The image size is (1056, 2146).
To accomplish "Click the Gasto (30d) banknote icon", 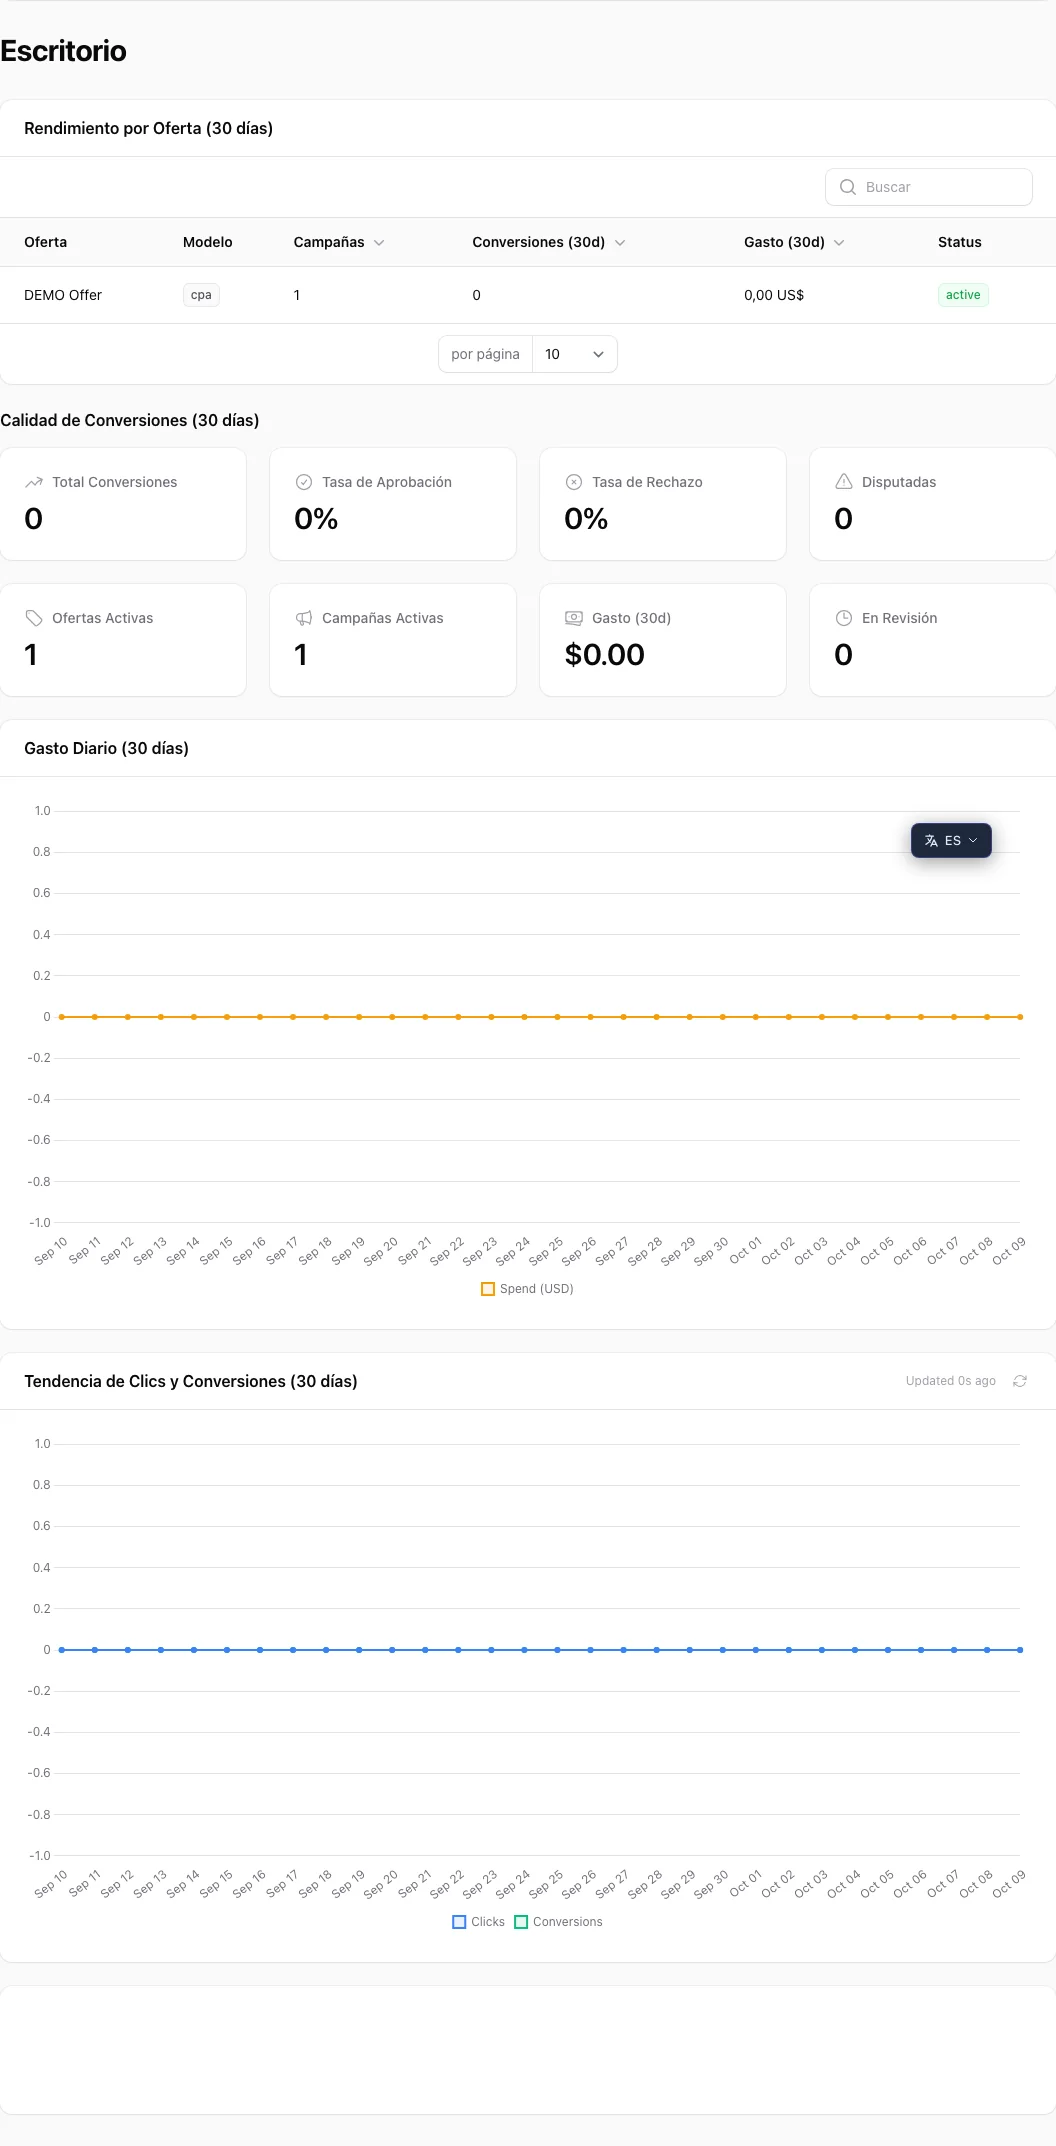I will click(x=574, y=618).
